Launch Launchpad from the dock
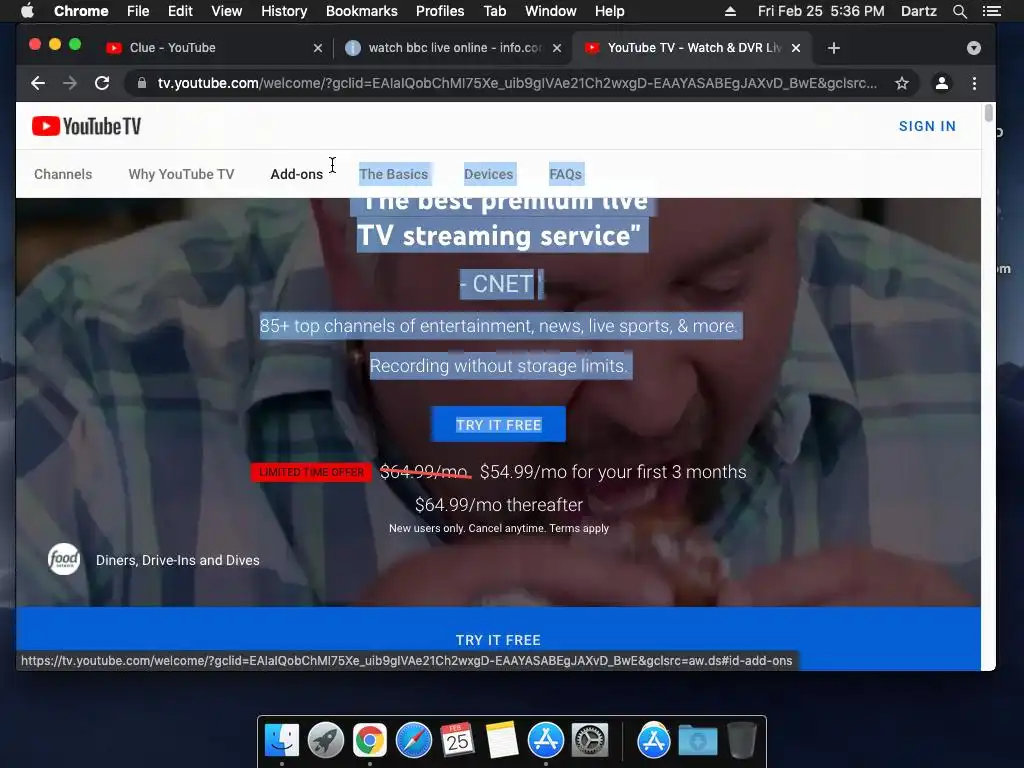The width and height of the screenshot is (1024, 768). (x=326, y=741)
